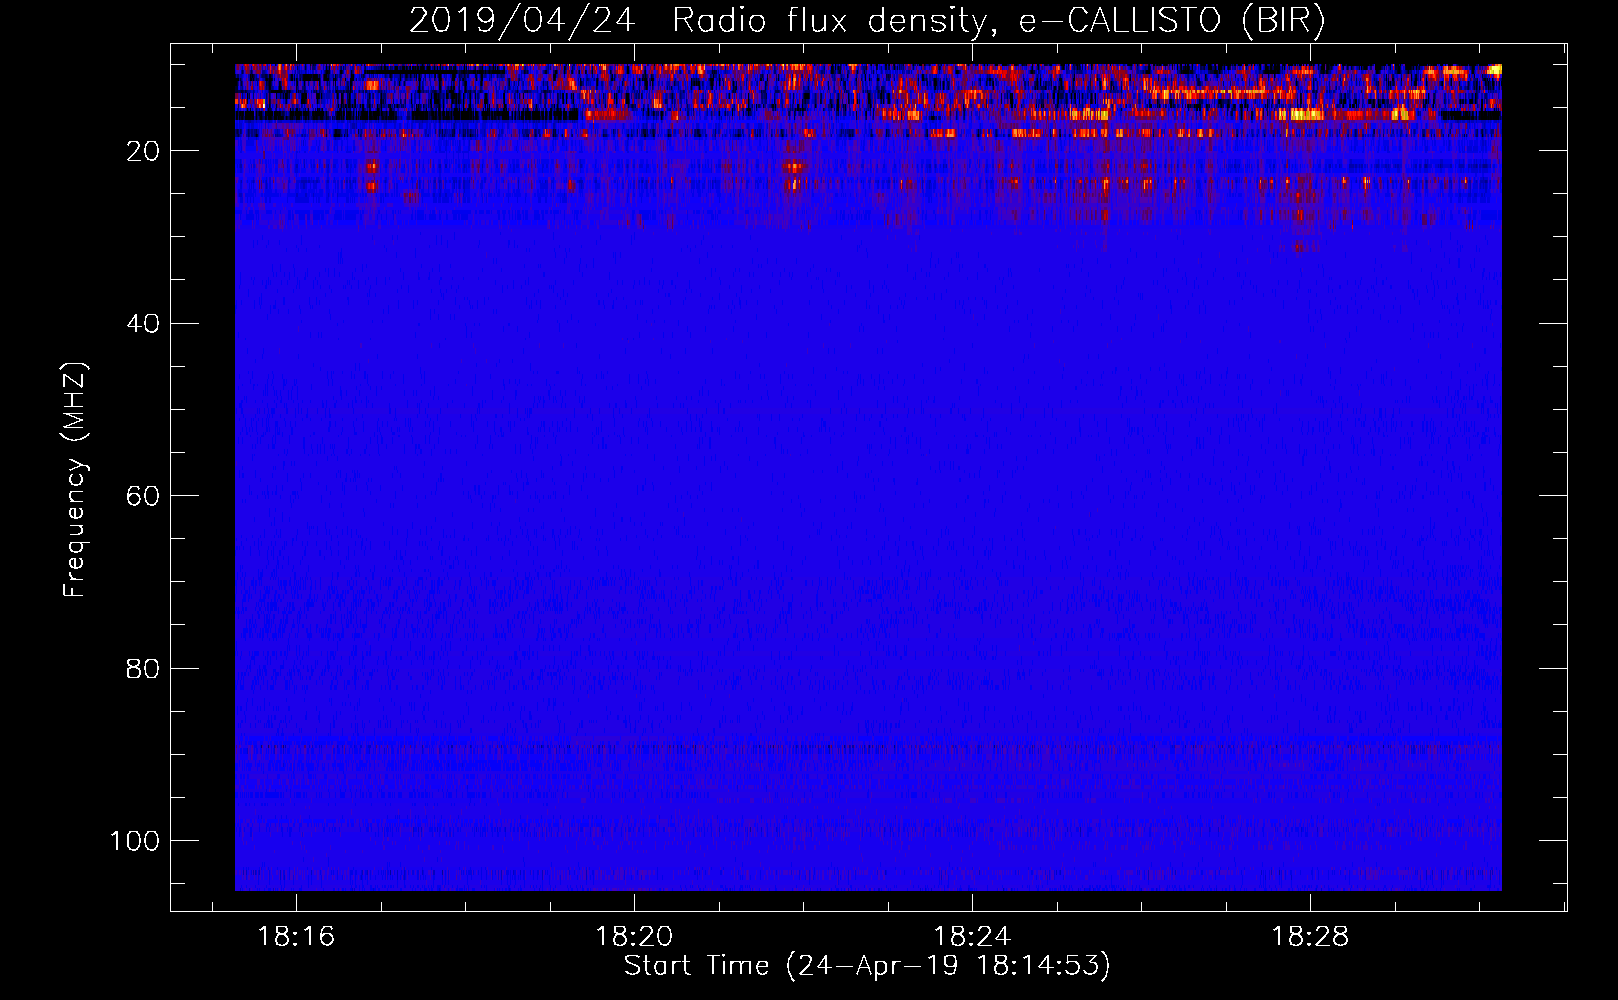Click the 18:24 time tick label
Viewport: 1618px width, 1000px height.
972,937
